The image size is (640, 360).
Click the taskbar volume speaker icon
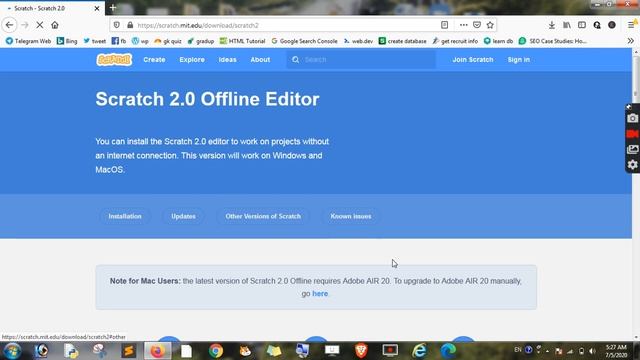pyautogui.click(x=592, y=351)
